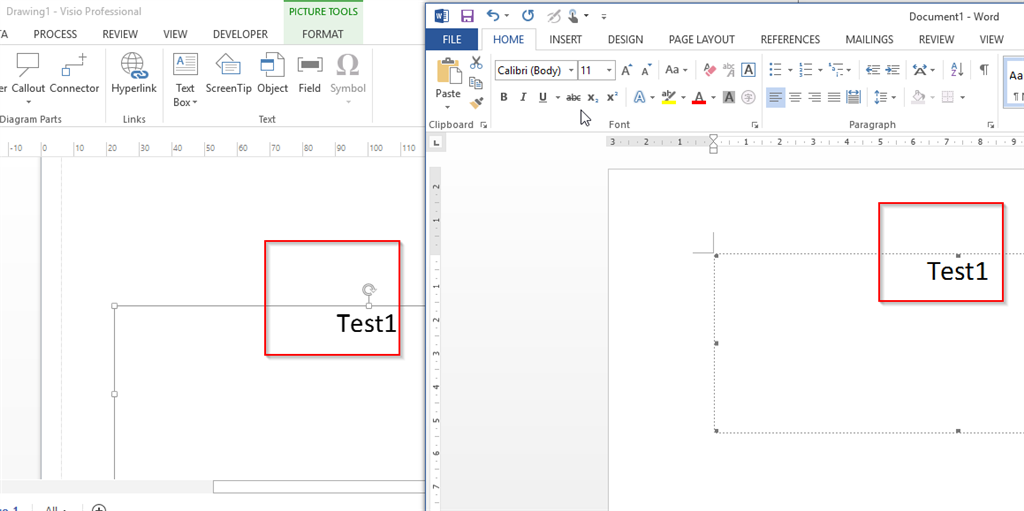Open the Font dialog launcher

(755, 124)
